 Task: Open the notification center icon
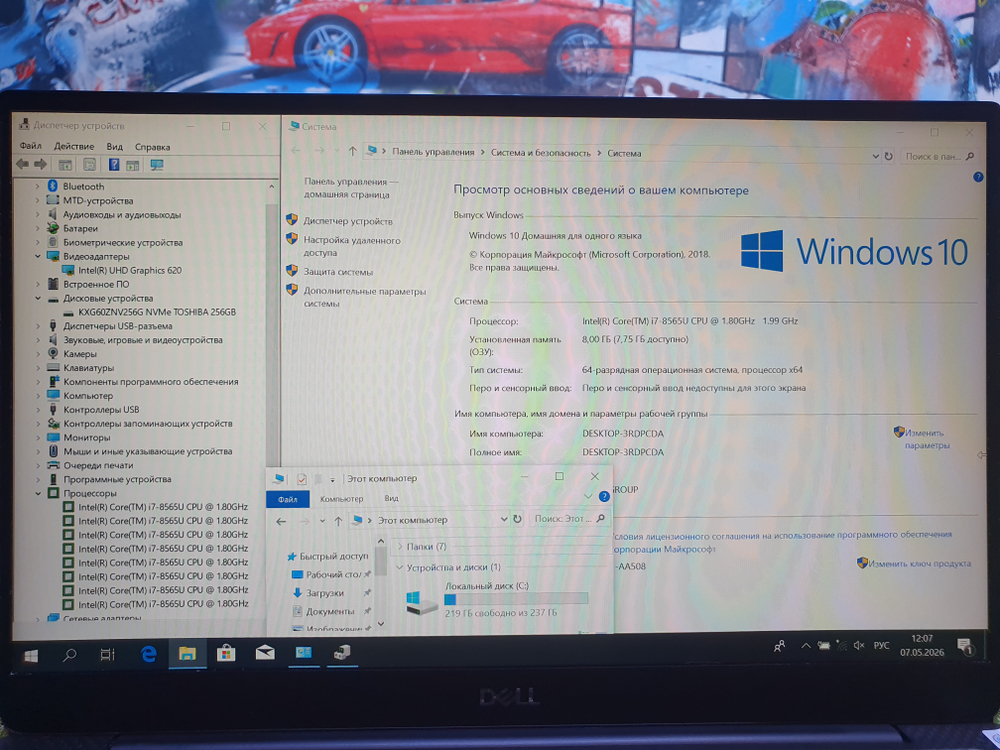tap(965, 647)
